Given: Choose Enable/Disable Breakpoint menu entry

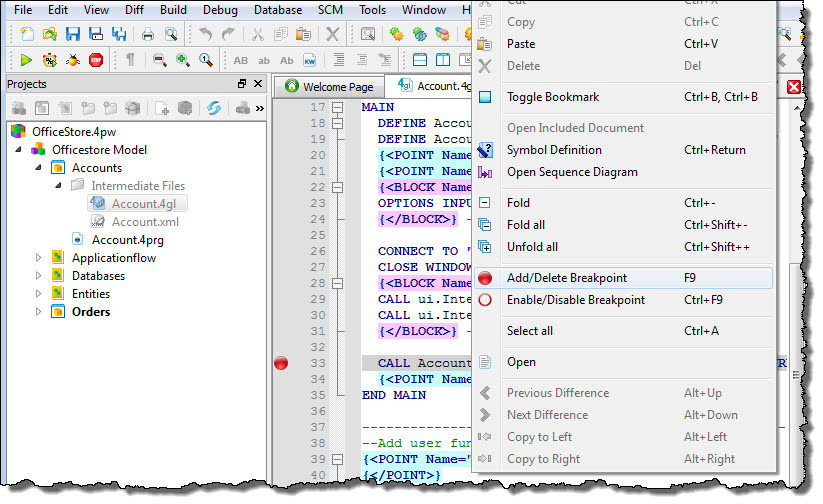Looking at the screenshot, I should pos(575,300).
